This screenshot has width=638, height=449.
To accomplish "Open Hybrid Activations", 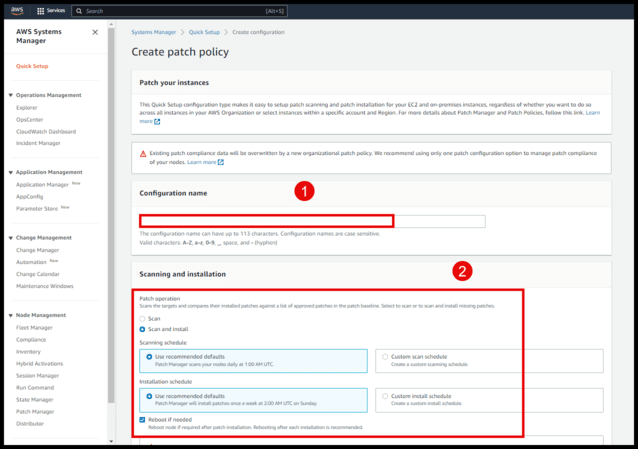I will pyautogui.click(x=39, y=364).
